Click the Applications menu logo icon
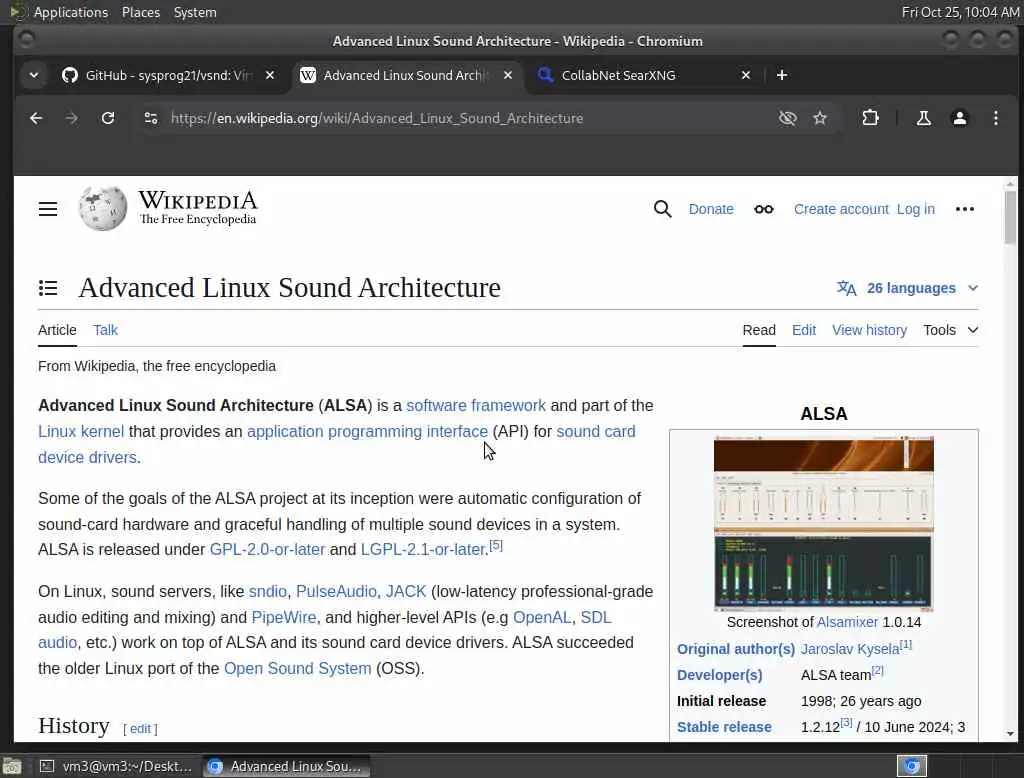 point(18,12)
